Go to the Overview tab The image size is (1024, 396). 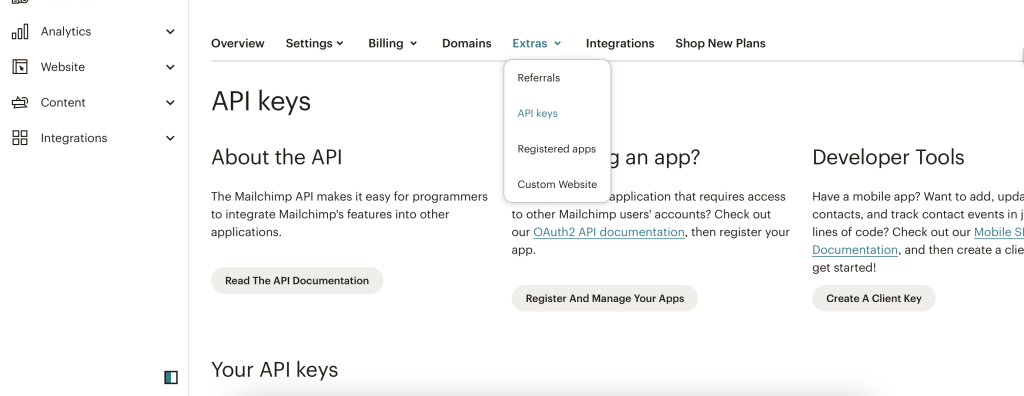coord(238,43)
